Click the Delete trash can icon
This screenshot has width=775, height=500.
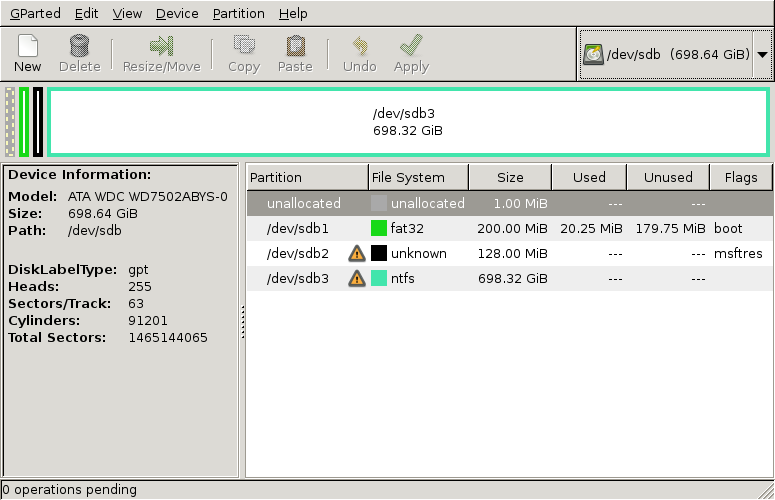point(79,45)
